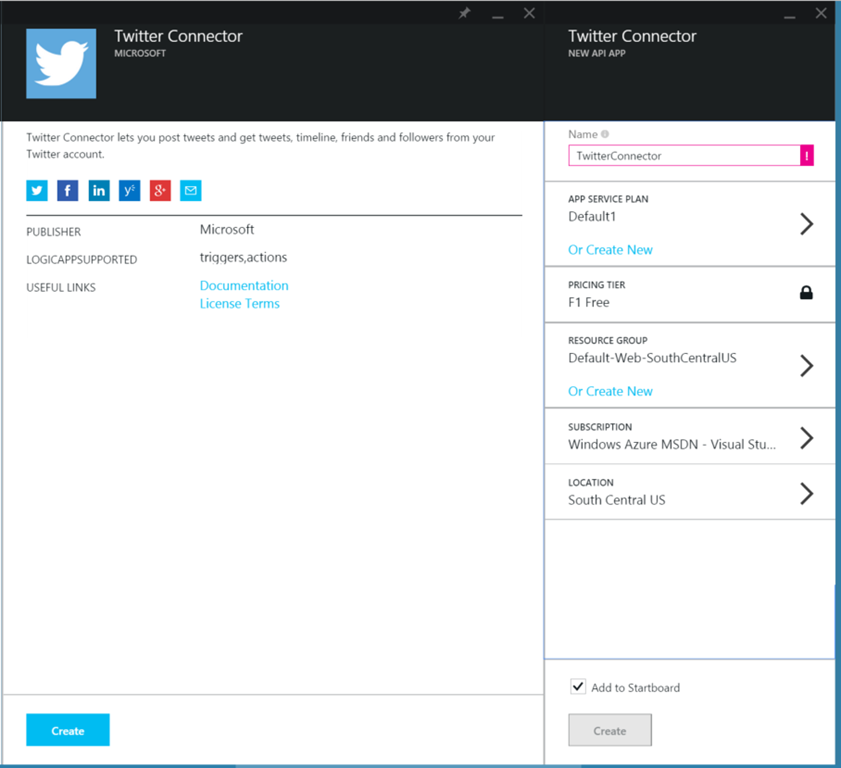Share via the LinkedIn icon
Screen dimensions: 841x768
[x=99, y=190]
